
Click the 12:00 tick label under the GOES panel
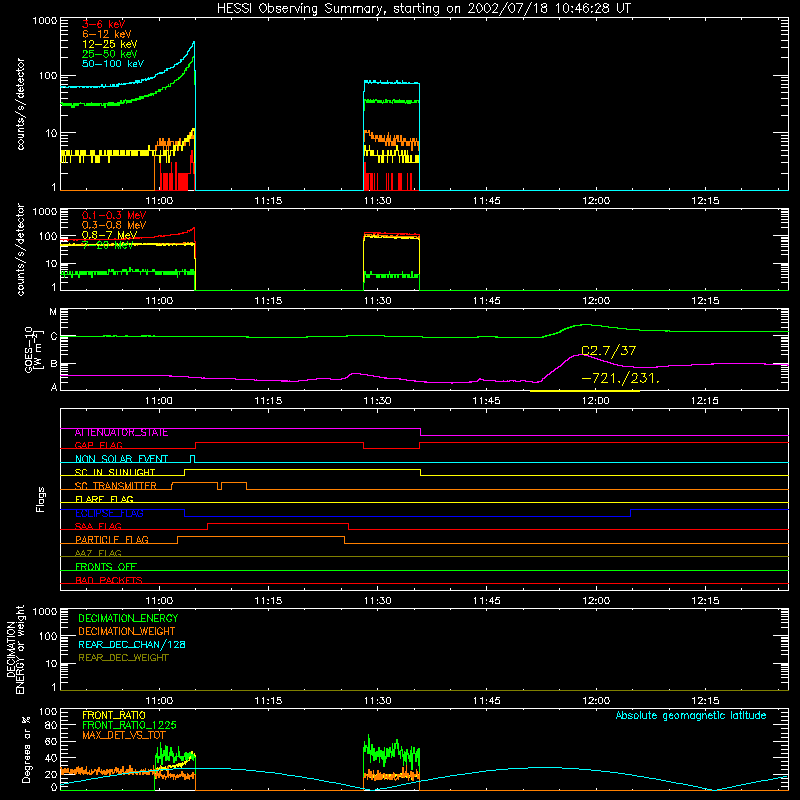tap(596, 401)
